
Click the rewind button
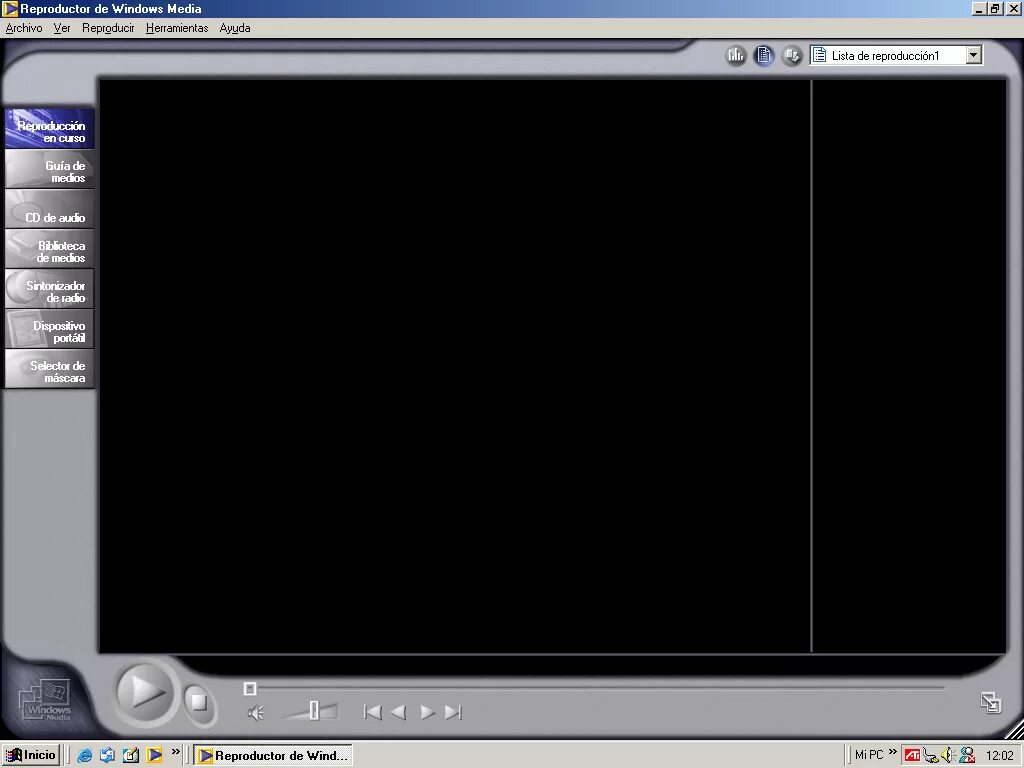398,712
